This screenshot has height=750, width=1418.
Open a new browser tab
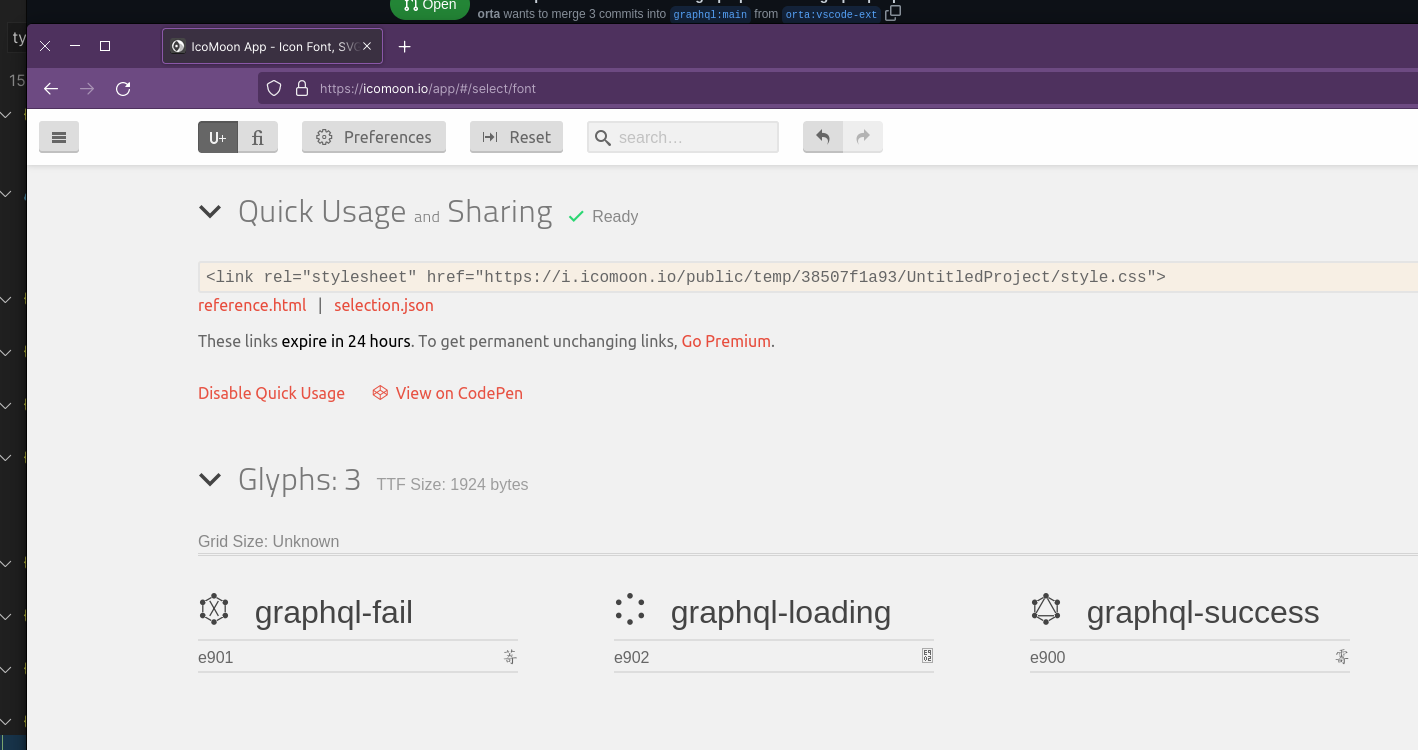[x=404, y=45]
